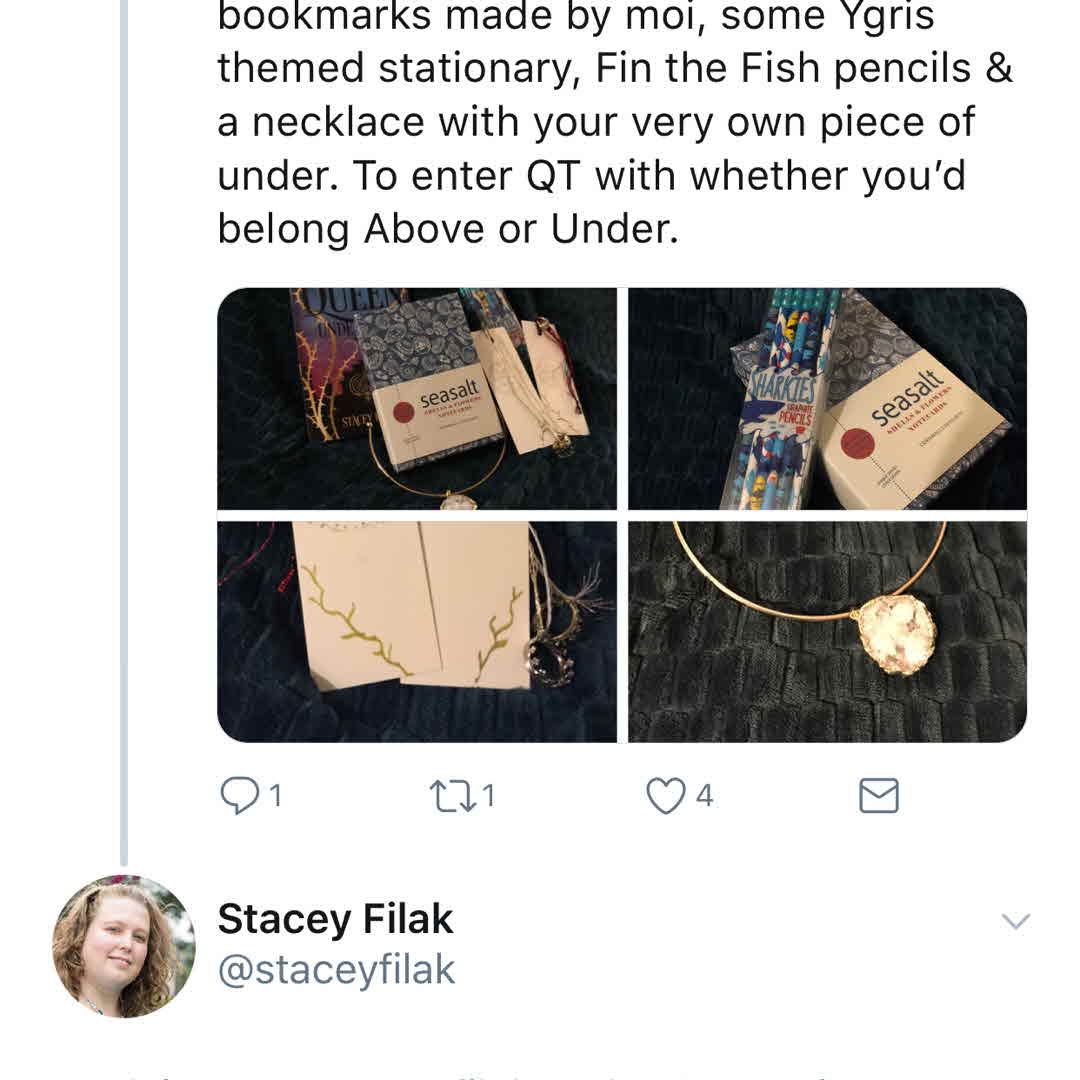Image resolution: width=1080 pixels, height=1080 pixels.
Task: Expand tweet options chevron beside Stacey Filak
Action: click(x=1015, y=922)
